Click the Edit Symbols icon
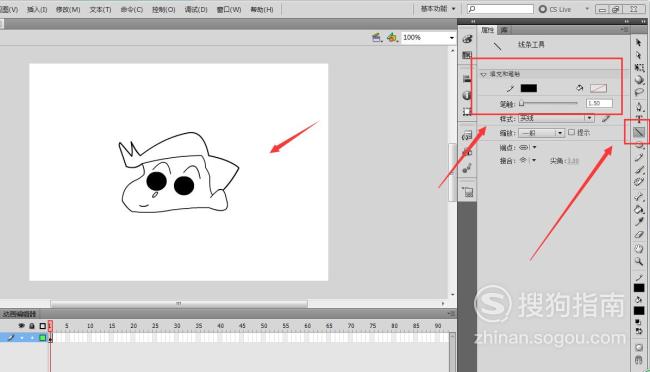This screenshot has height=372, width=650. click(392, 38)
